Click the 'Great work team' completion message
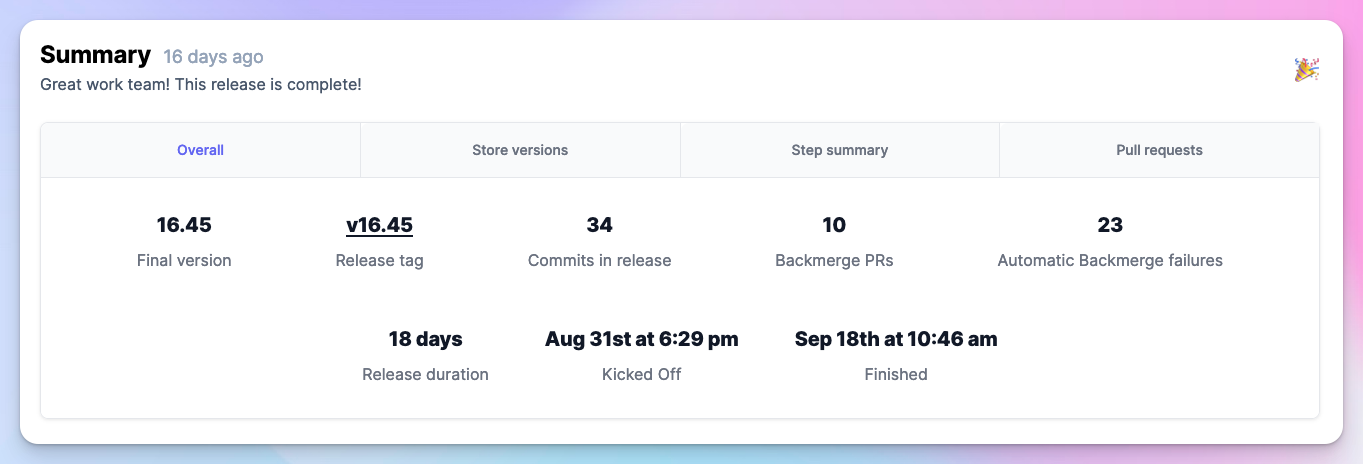This screenshot has width=1363, height=464. [201, 85]
